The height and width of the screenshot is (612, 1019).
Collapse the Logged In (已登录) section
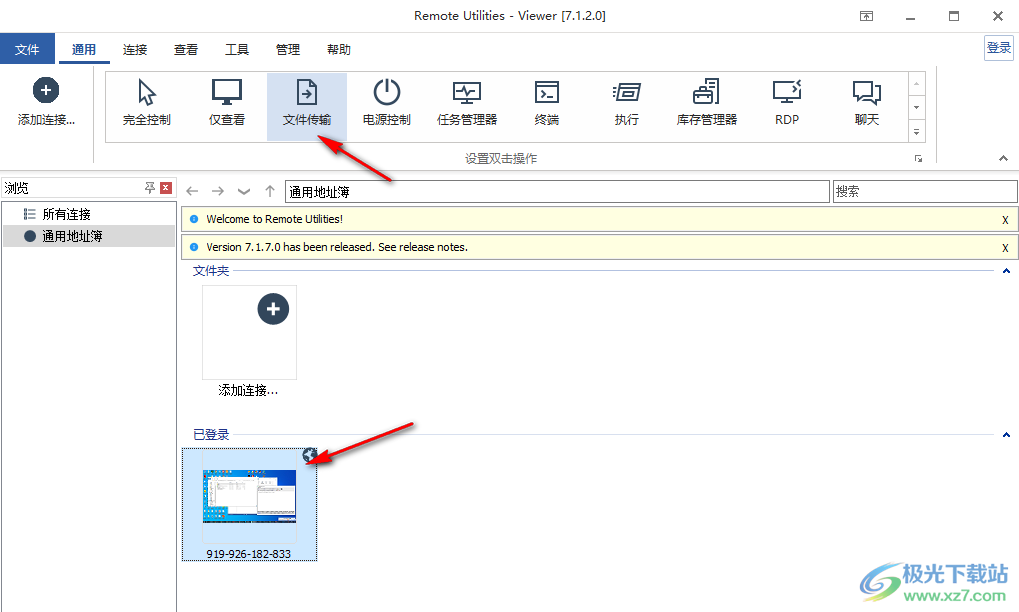[1006, 435]
